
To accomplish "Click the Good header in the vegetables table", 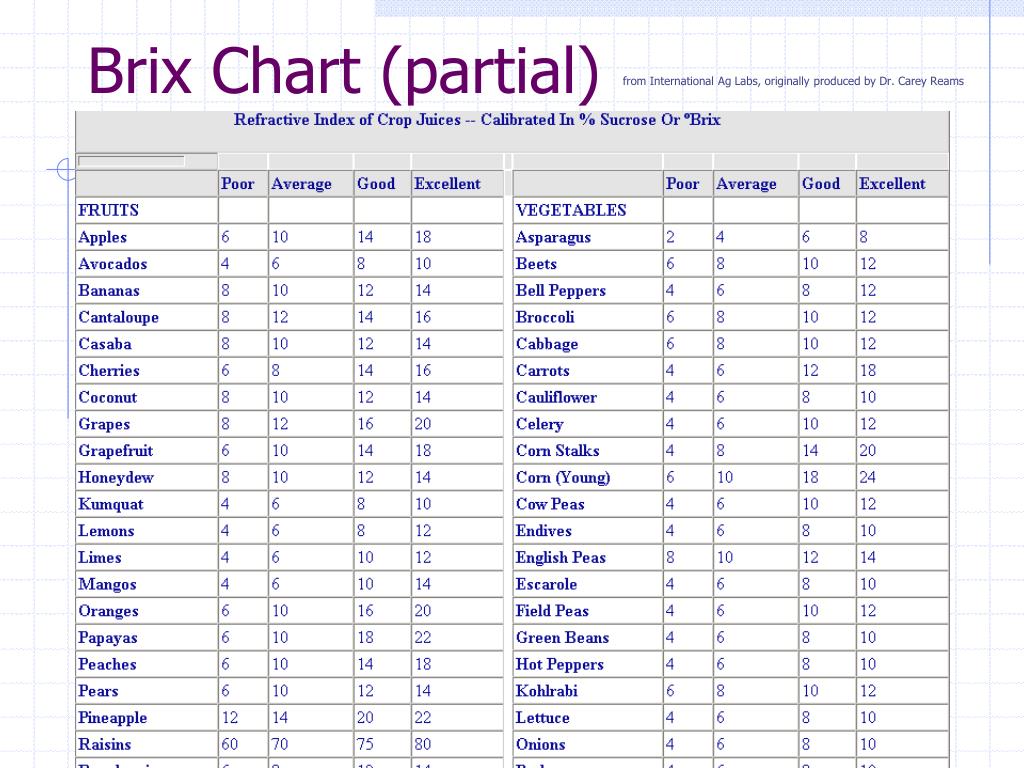I will tap(821, 184).
